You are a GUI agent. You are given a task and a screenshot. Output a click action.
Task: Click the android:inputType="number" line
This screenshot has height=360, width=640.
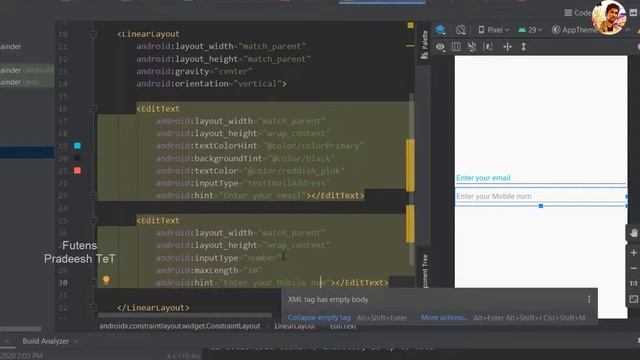point(219,258)
